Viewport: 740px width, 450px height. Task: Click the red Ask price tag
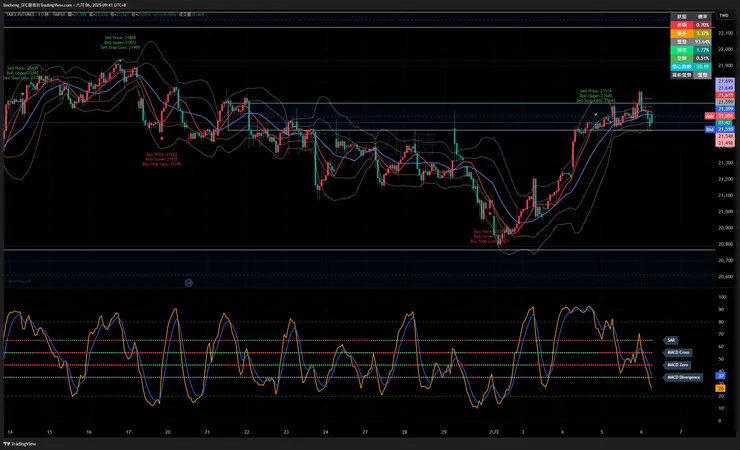coord(709,116)
